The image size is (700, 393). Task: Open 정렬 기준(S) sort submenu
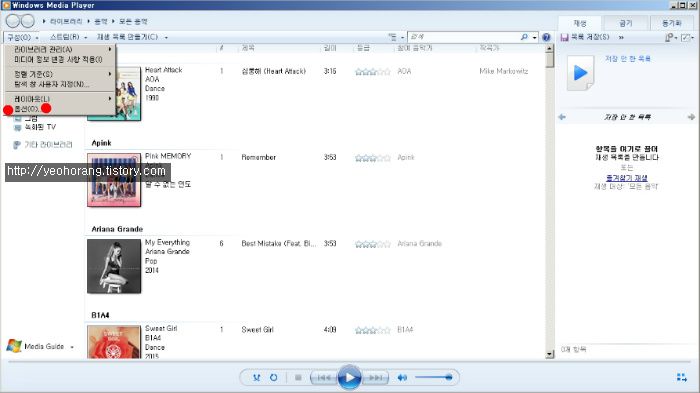click(x=61, y=74)
